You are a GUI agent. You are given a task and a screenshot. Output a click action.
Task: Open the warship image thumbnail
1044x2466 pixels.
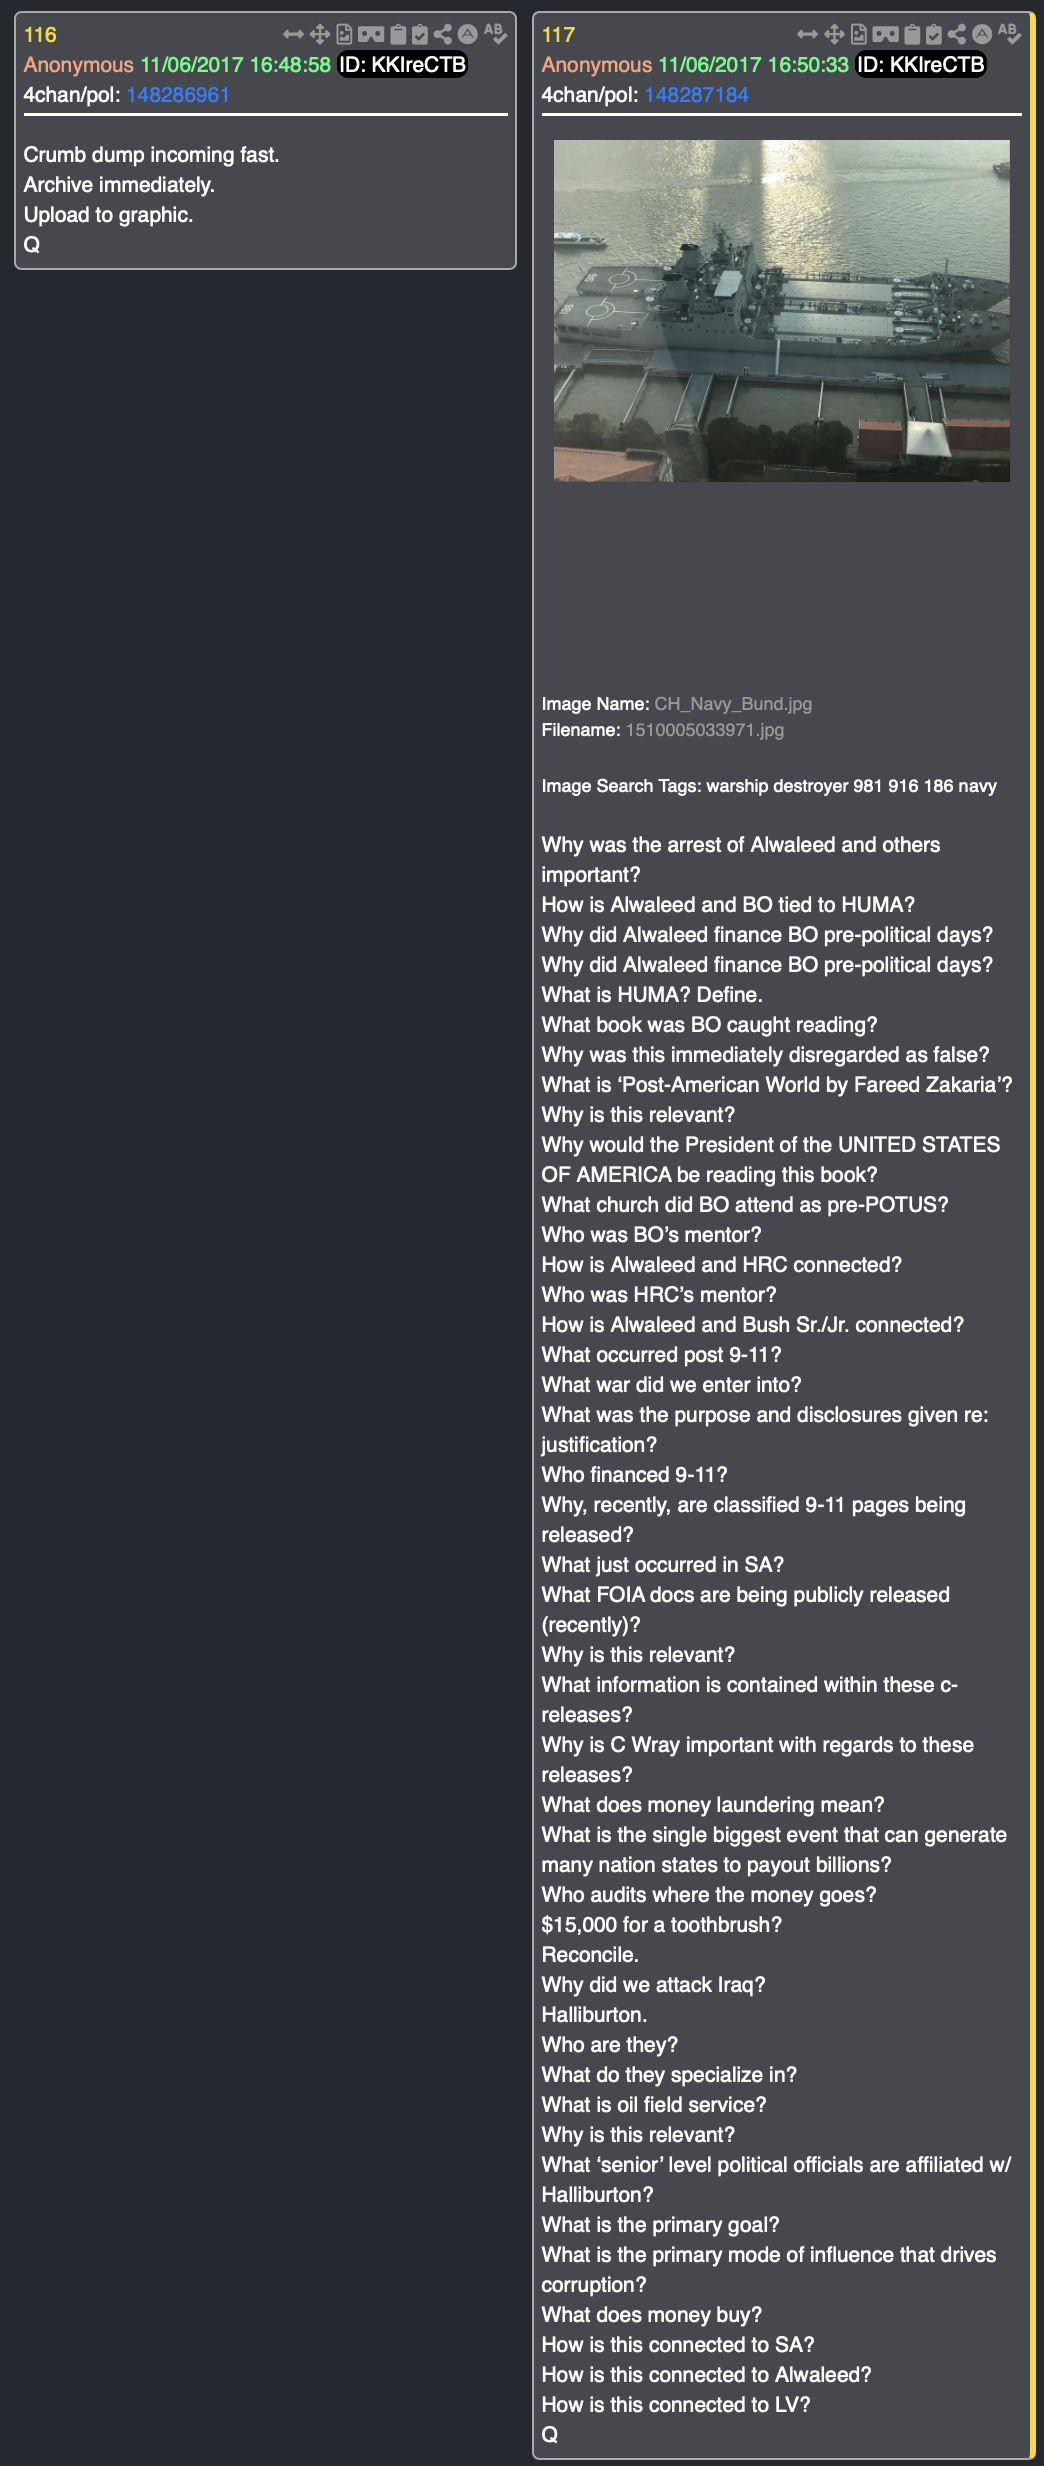coord(781,311)
